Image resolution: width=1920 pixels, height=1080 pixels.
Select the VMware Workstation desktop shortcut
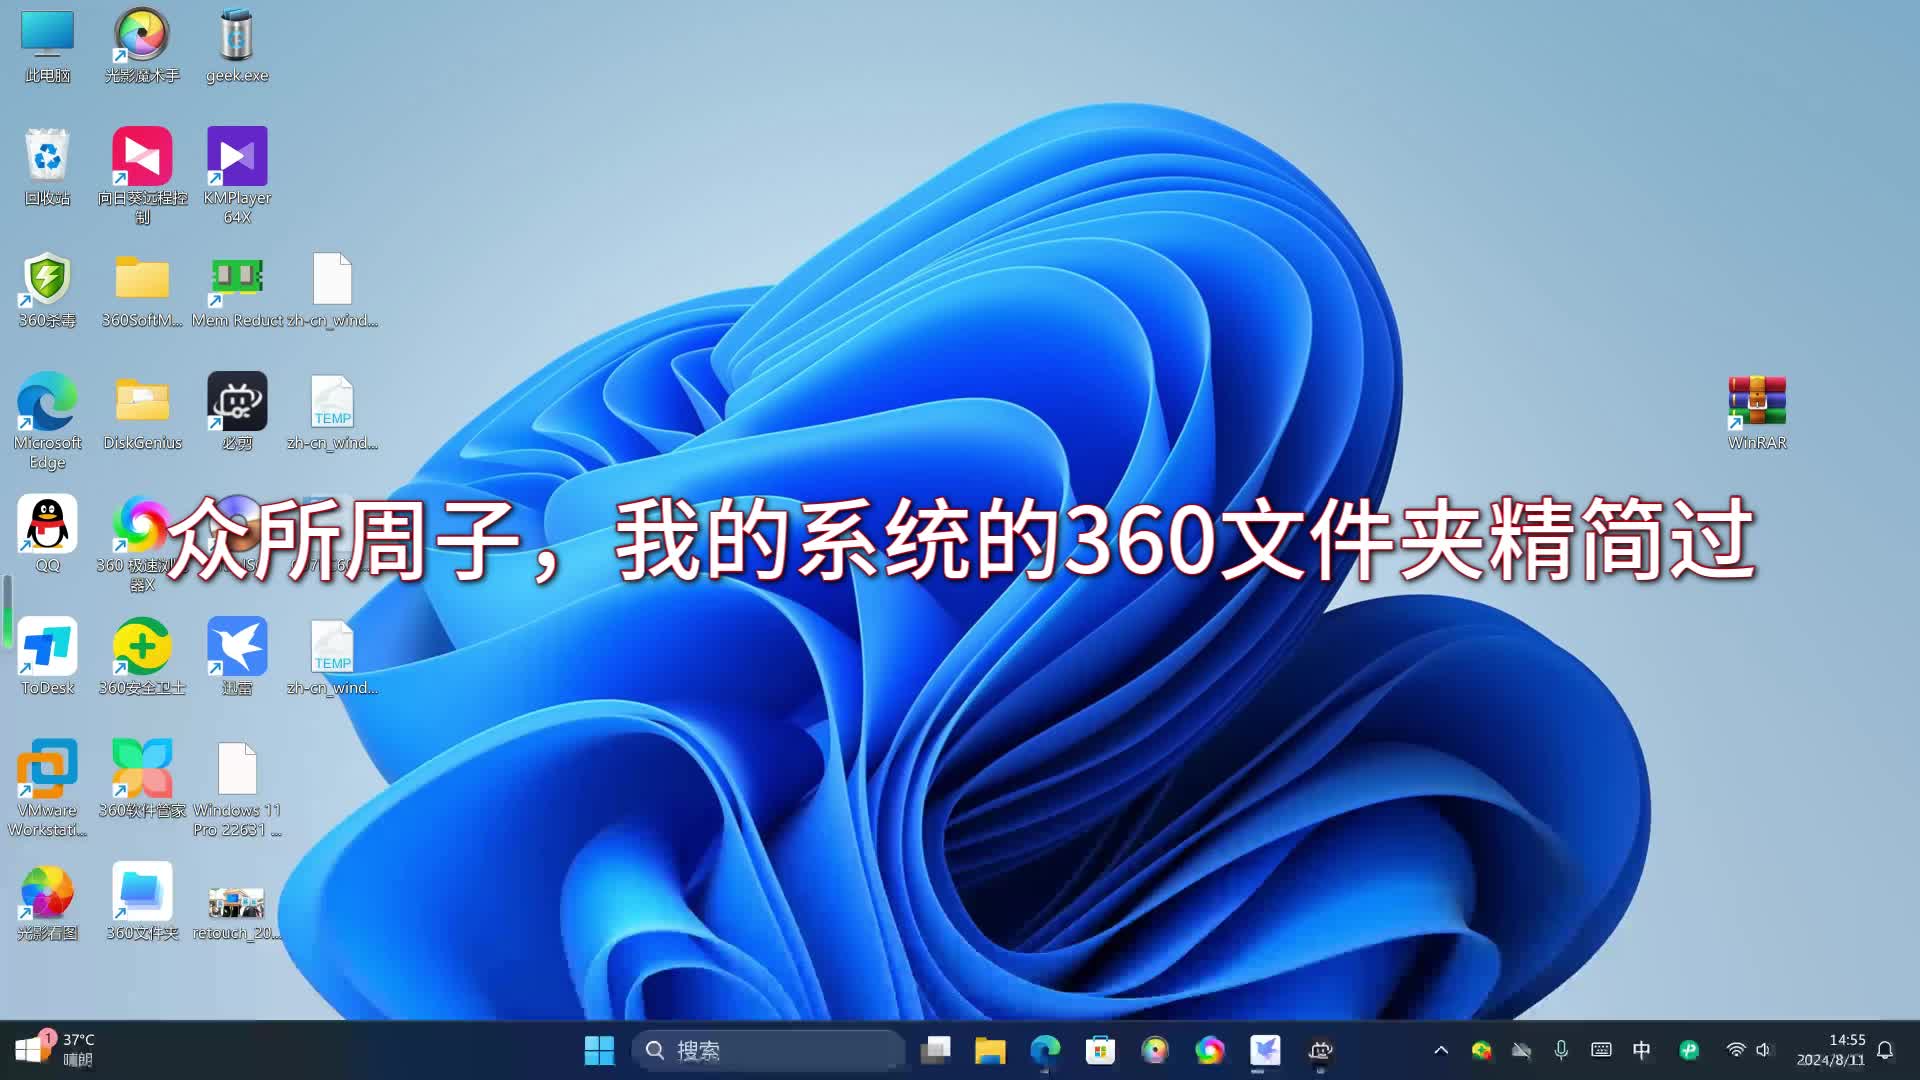click(x=47, y=789)
